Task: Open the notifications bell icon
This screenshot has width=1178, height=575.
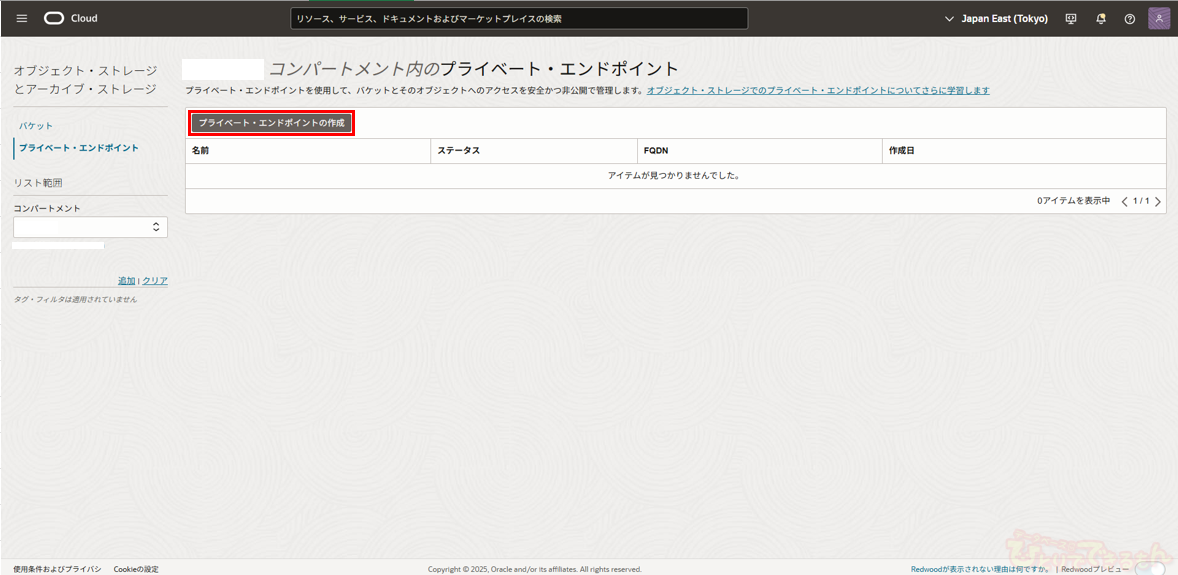Action: 1101,19
